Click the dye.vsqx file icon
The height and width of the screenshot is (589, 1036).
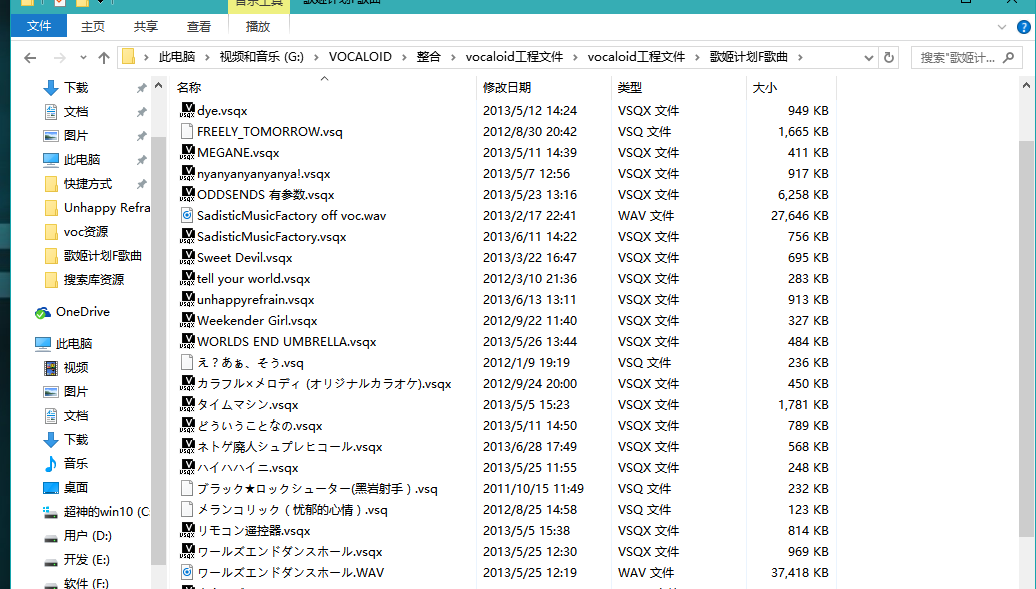(187, 110)
